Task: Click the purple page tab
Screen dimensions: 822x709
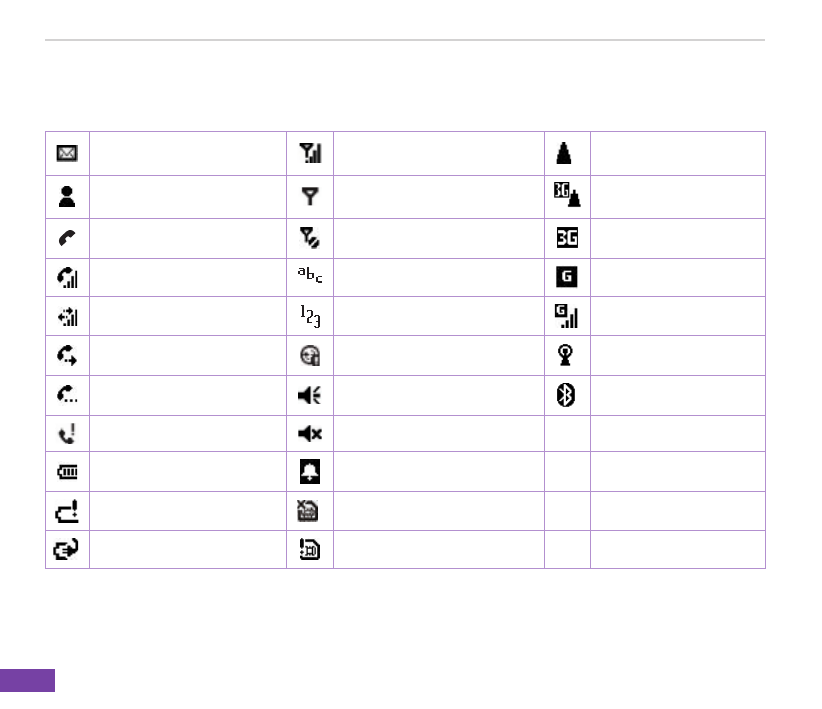Action: tap(28, 680)
